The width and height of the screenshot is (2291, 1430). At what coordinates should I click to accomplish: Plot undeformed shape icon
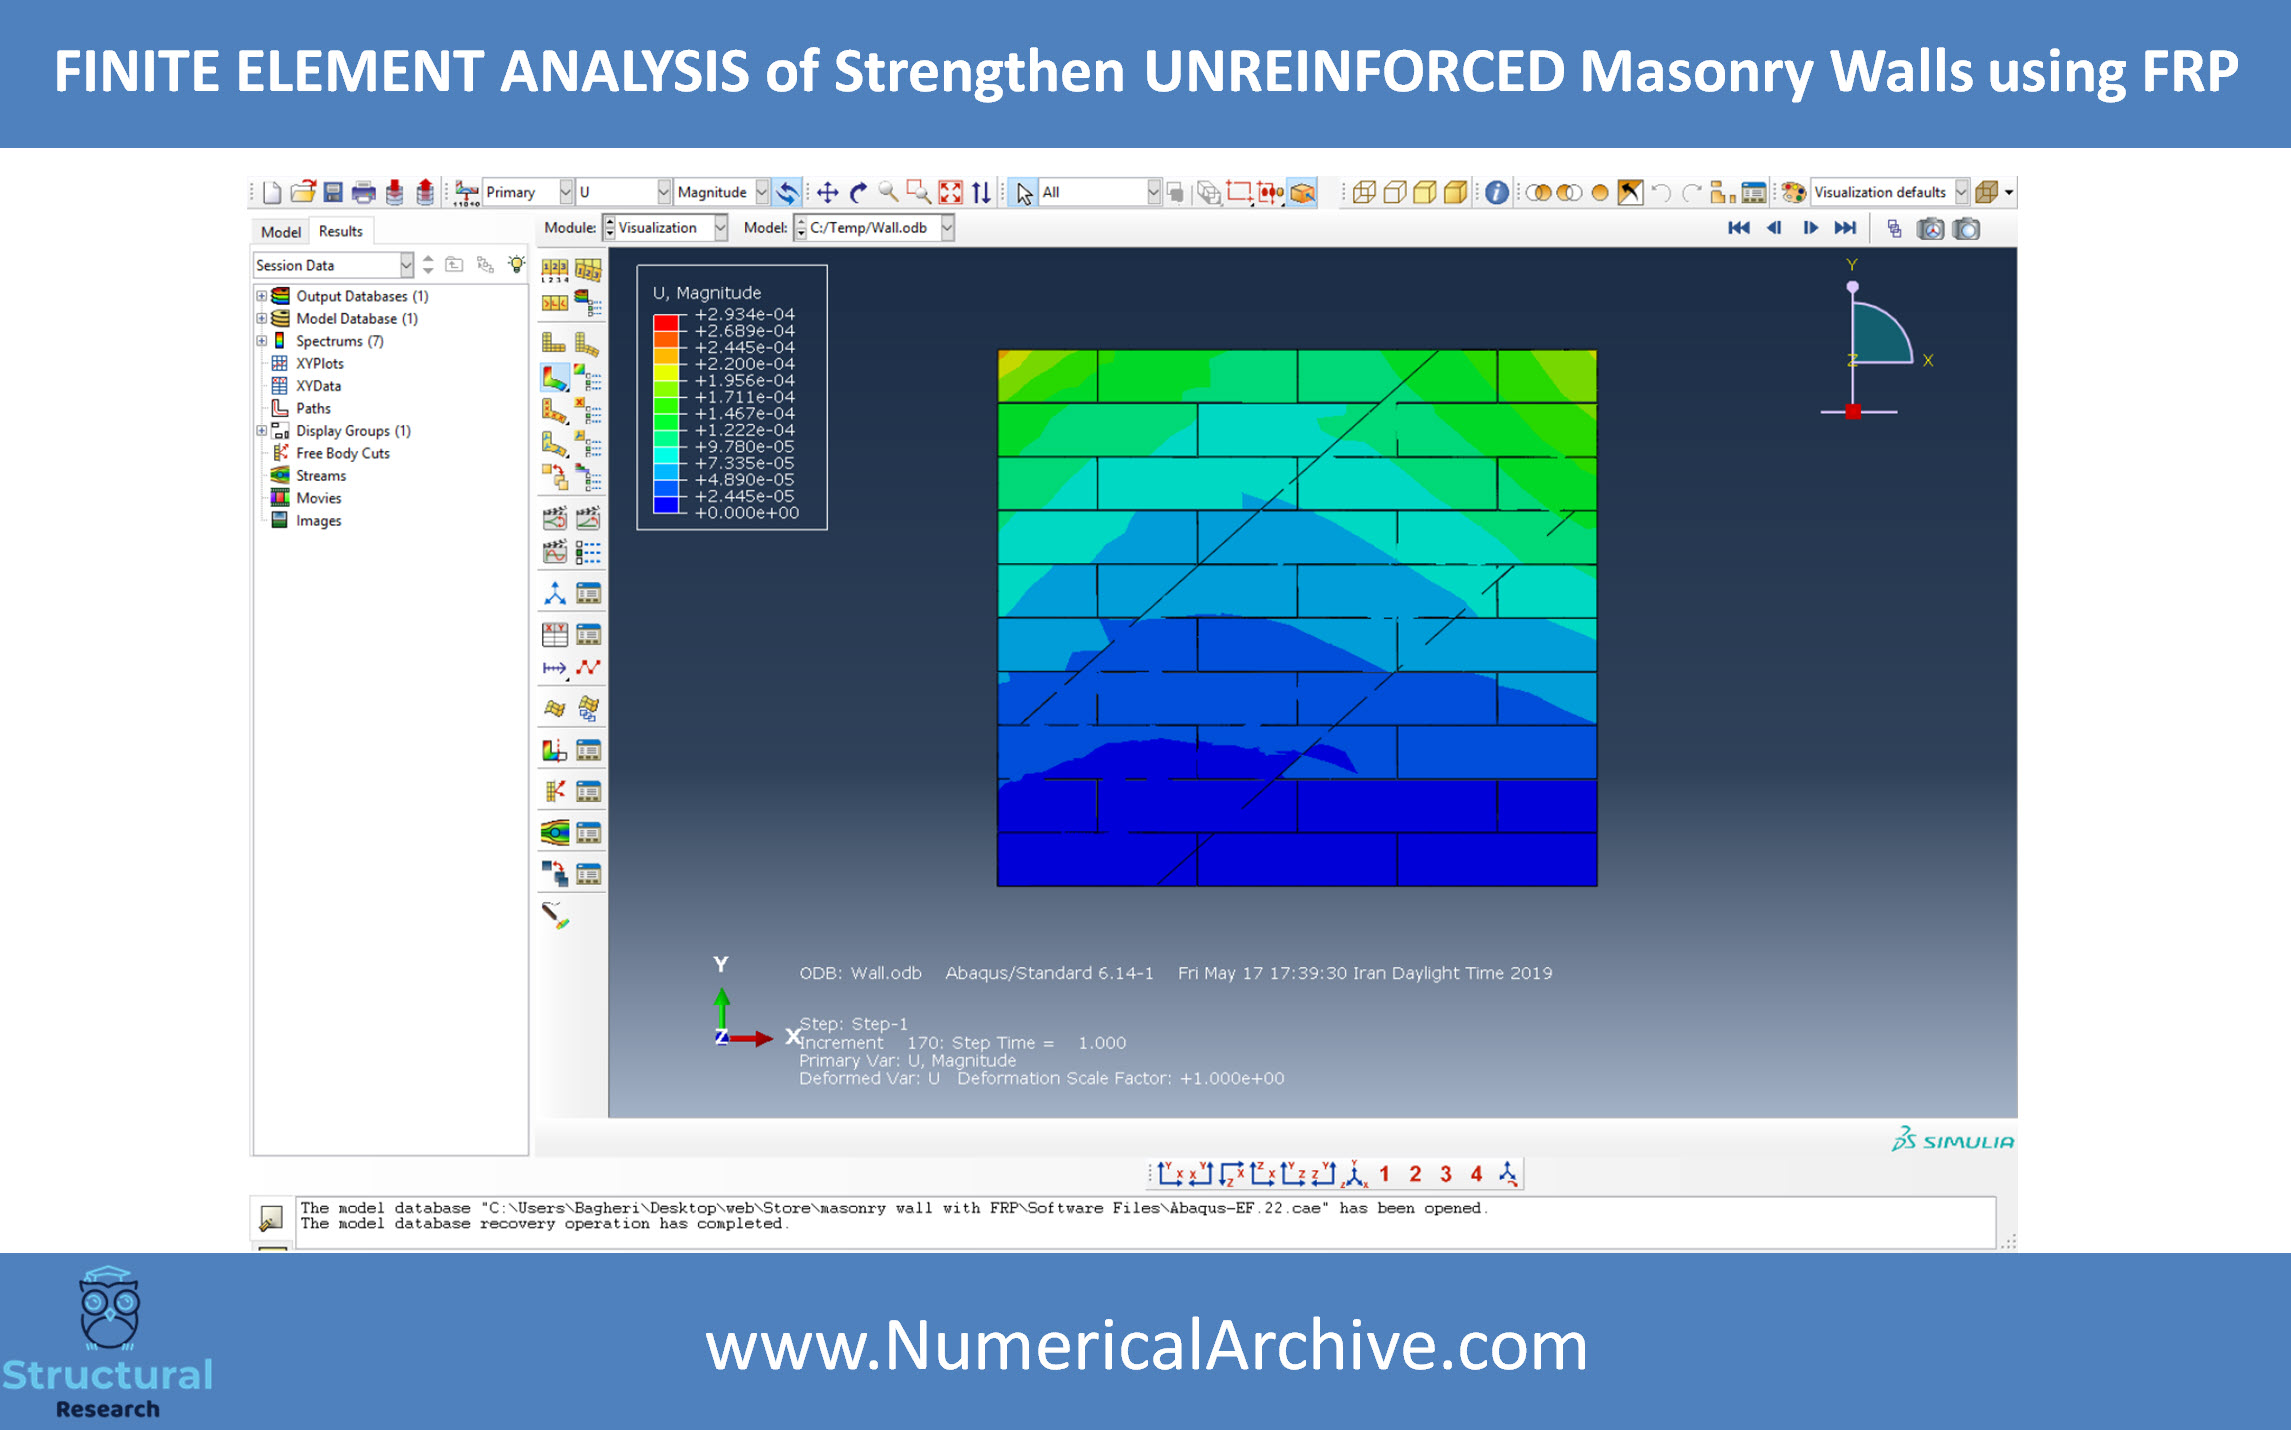click(x=554, y=343)
